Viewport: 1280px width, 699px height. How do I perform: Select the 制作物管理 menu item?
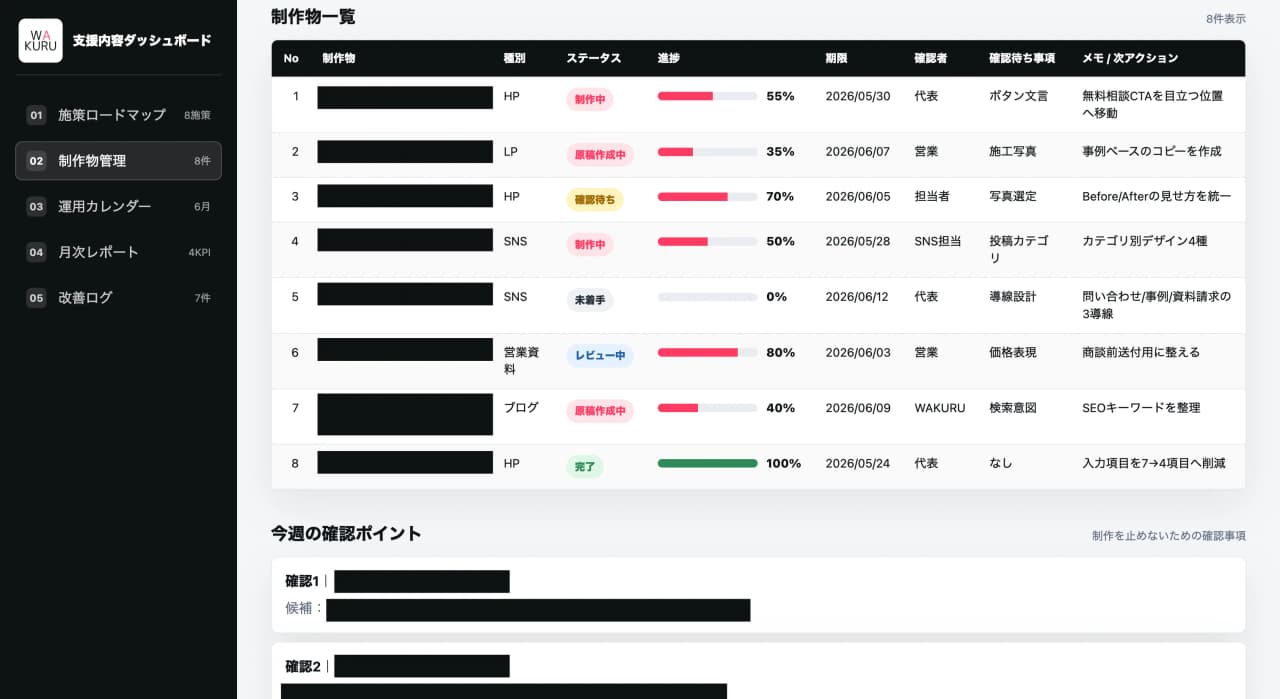point(118,160)
